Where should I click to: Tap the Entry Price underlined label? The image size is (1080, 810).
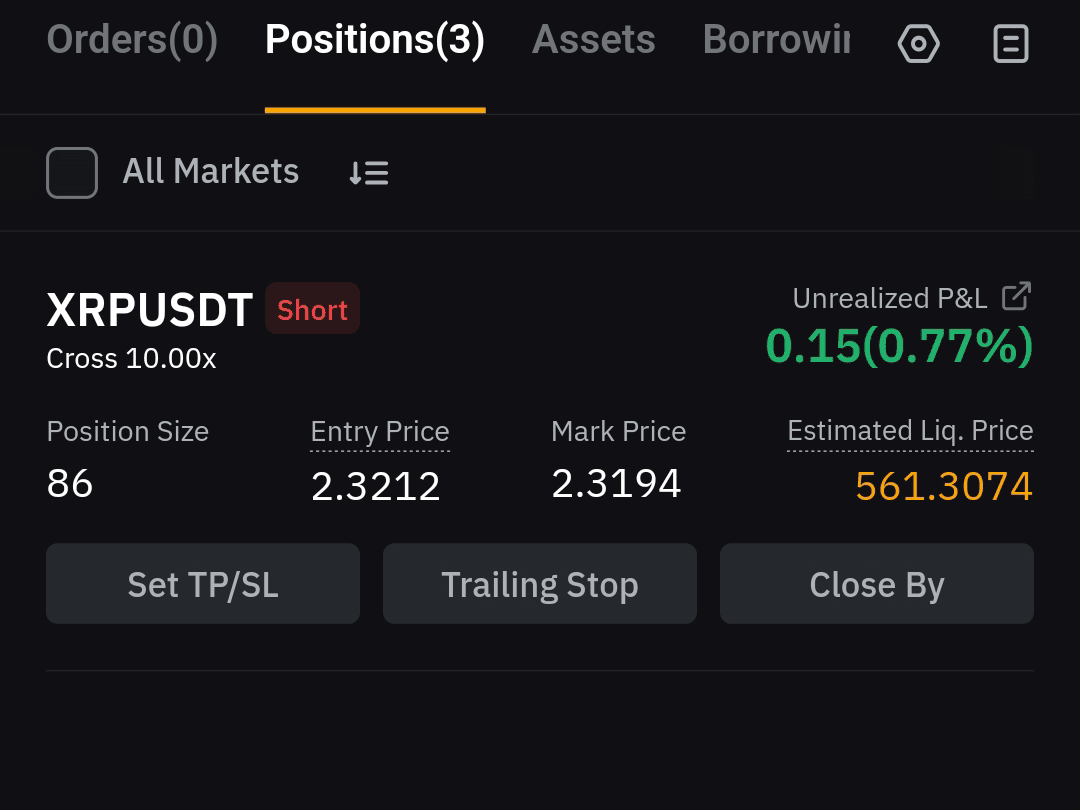point(380,432)
